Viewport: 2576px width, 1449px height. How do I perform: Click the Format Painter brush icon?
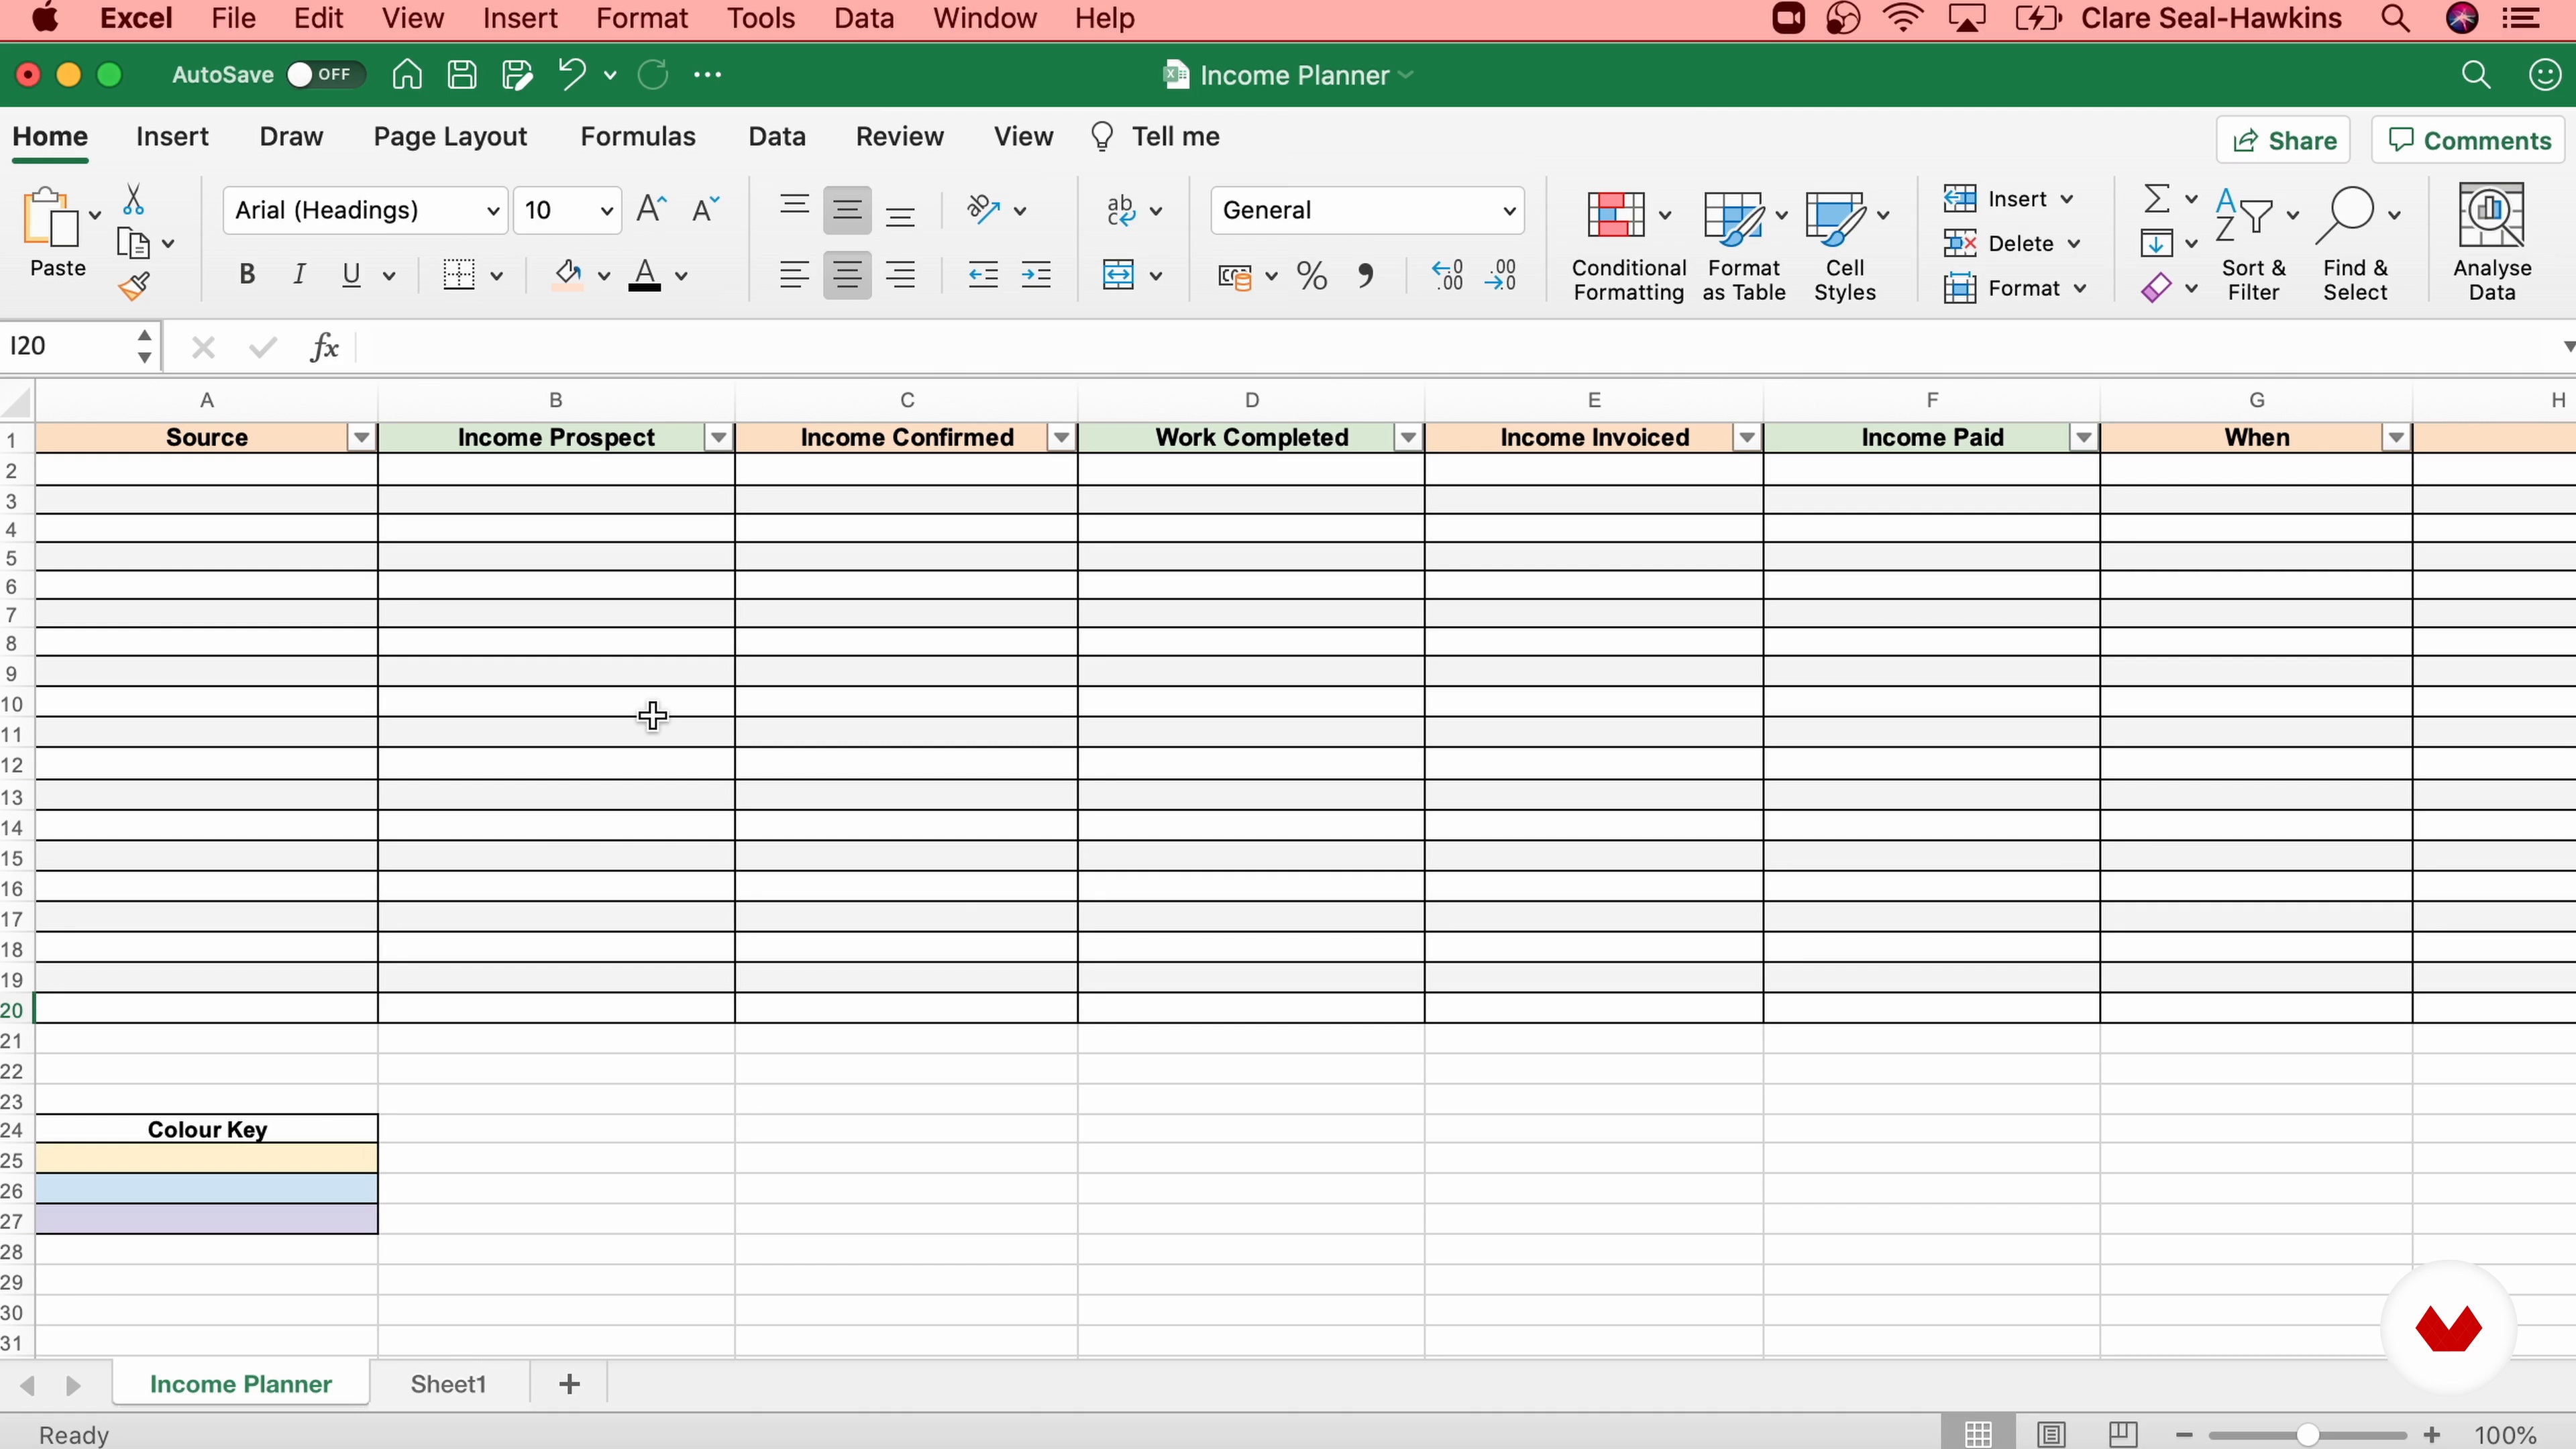coord(134,287)
